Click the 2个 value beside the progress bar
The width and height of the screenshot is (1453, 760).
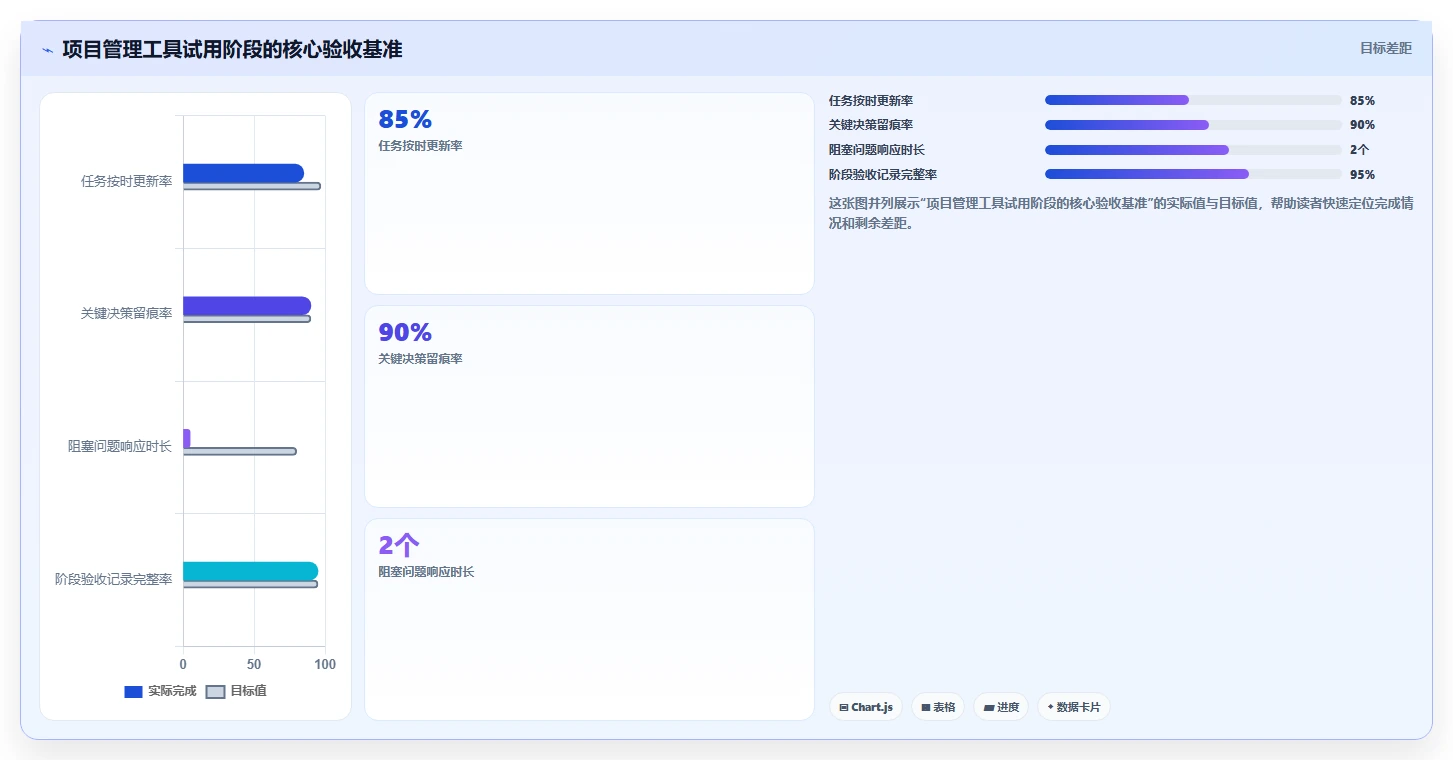[x=1359, y=150]
